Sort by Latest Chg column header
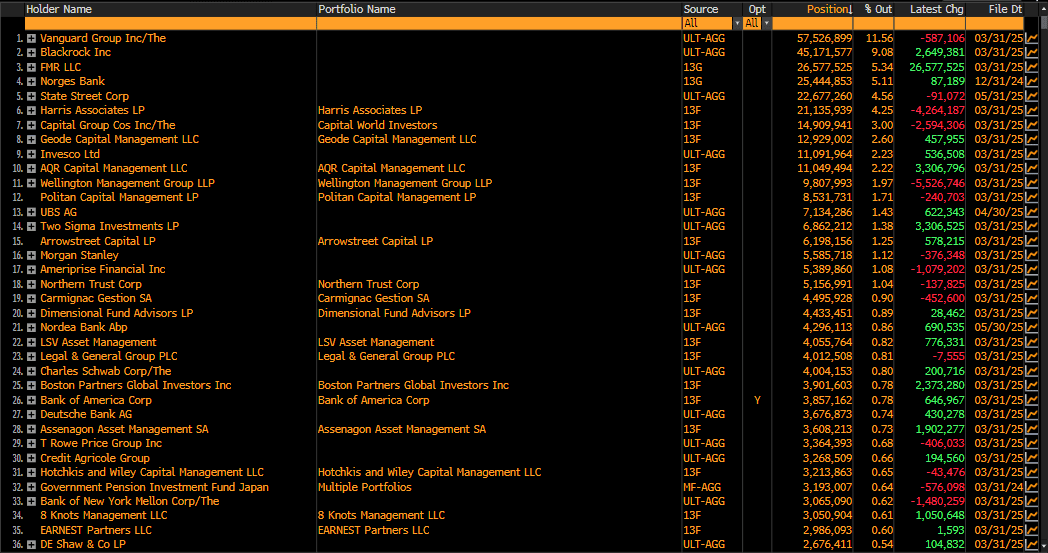This screenshot has height=553, width=1048. [936, 9]
